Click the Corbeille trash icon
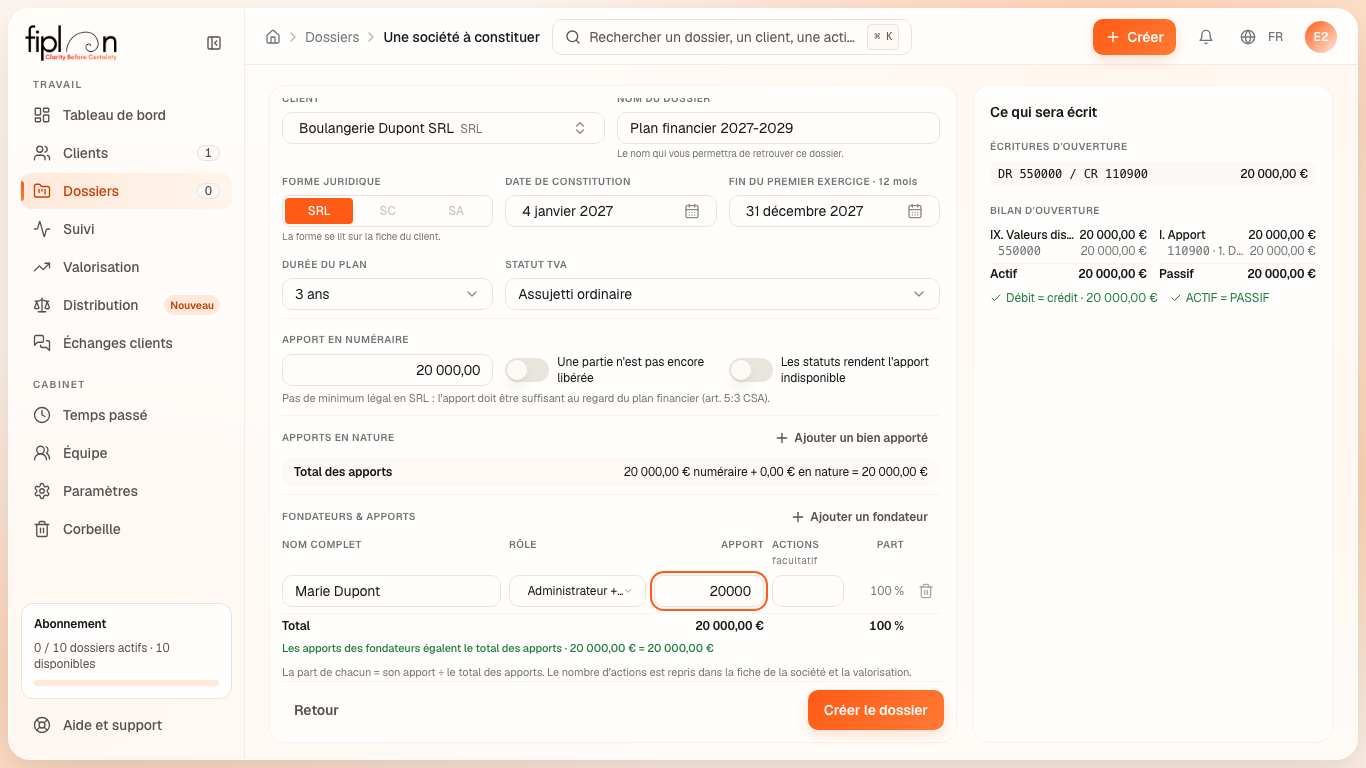The height and width of the screenshot is (768, 1366). (42, 529)
